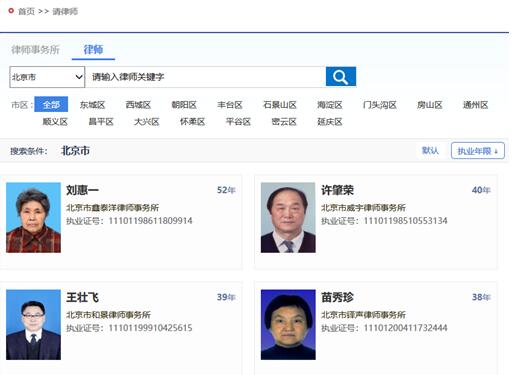Screen dimensions: 520x375
Task: Filter by 门头沟区 district
Action: click(x=380, y=105)
